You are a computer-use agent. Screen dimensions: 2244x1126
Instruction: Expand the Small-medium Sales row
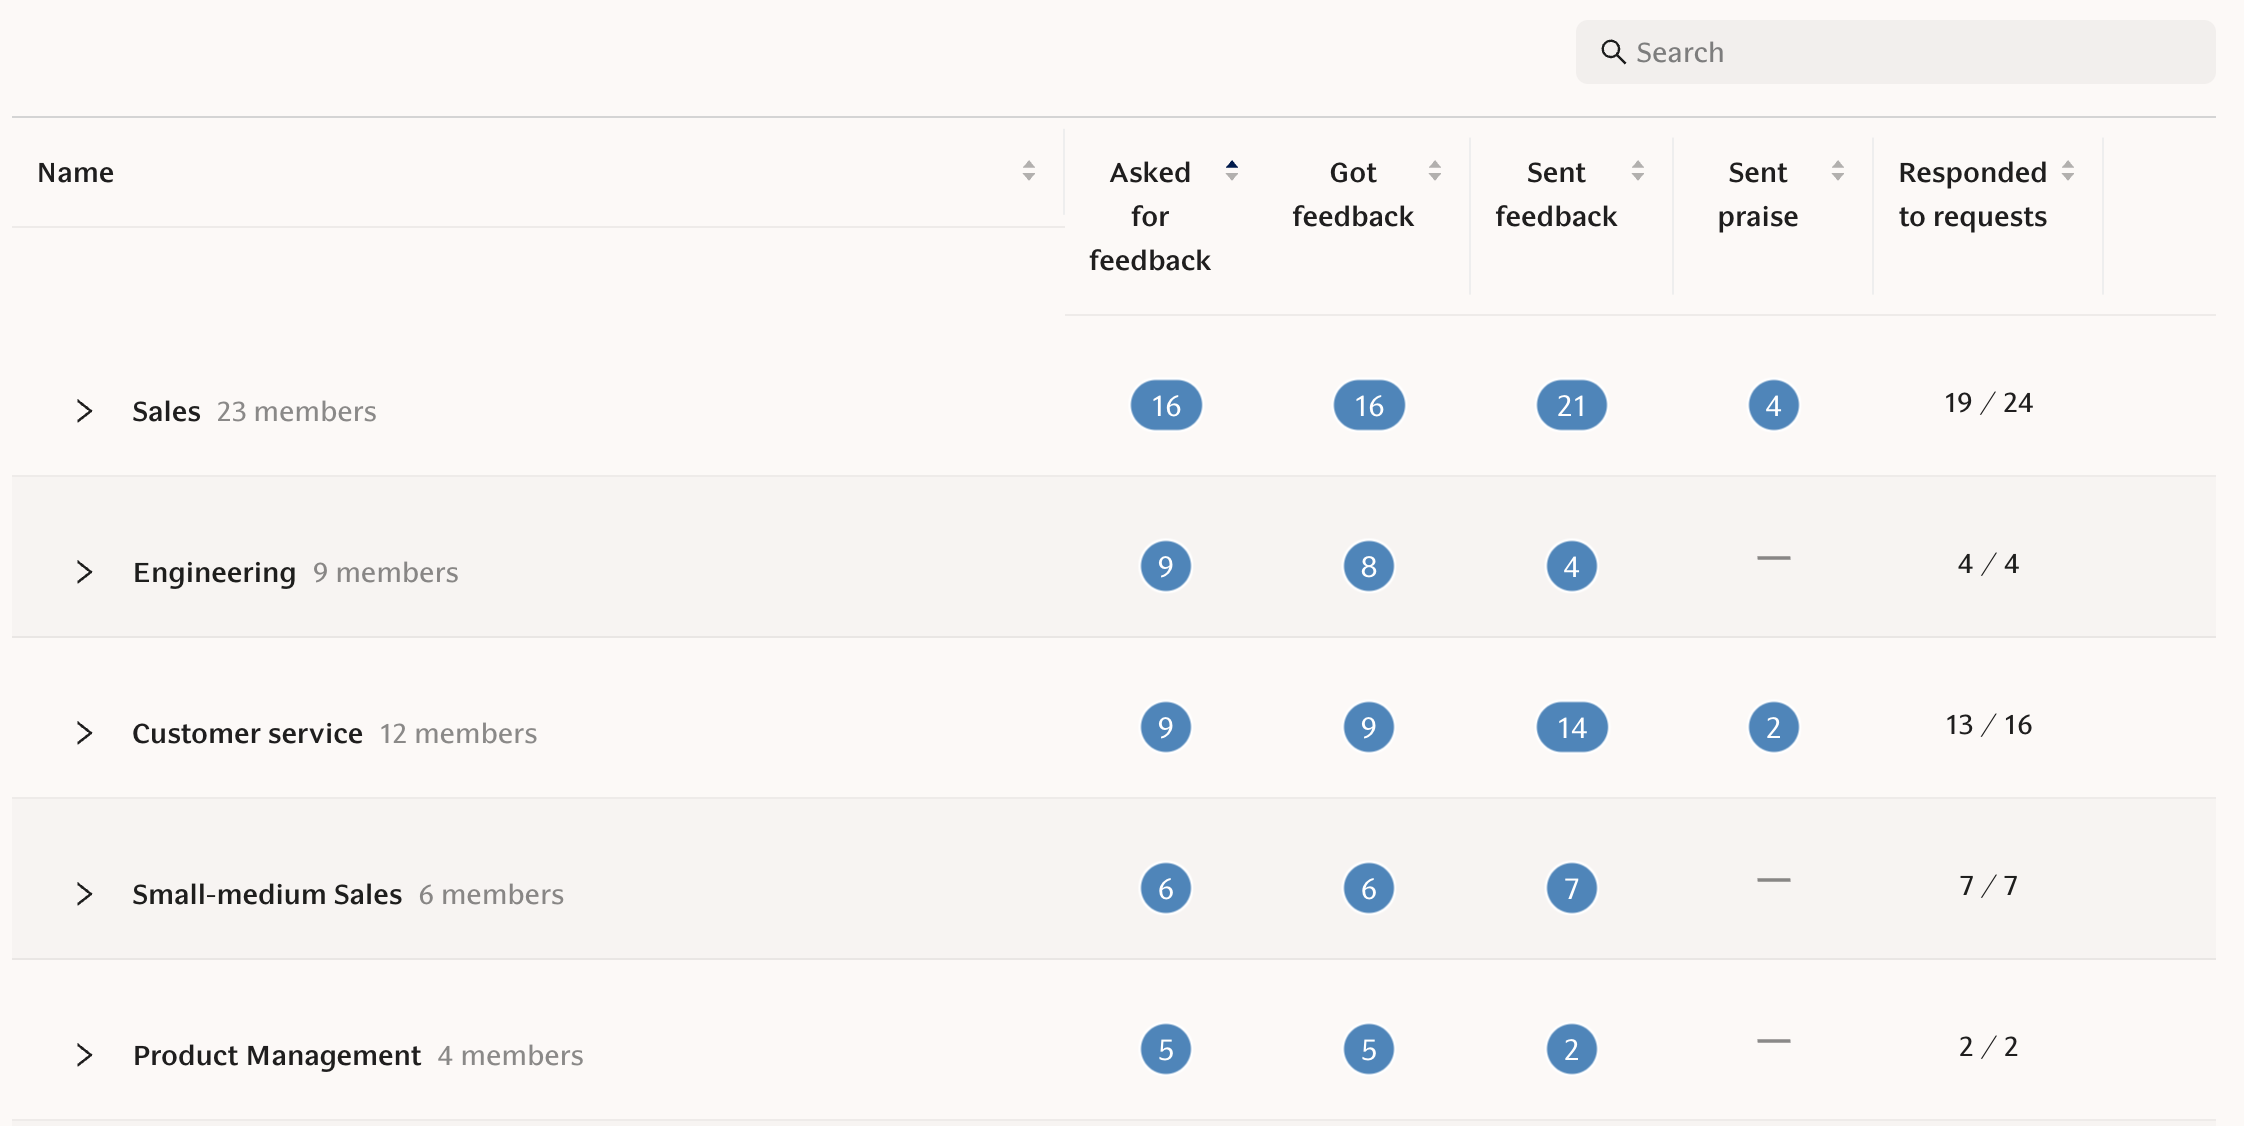pos(85,894)
